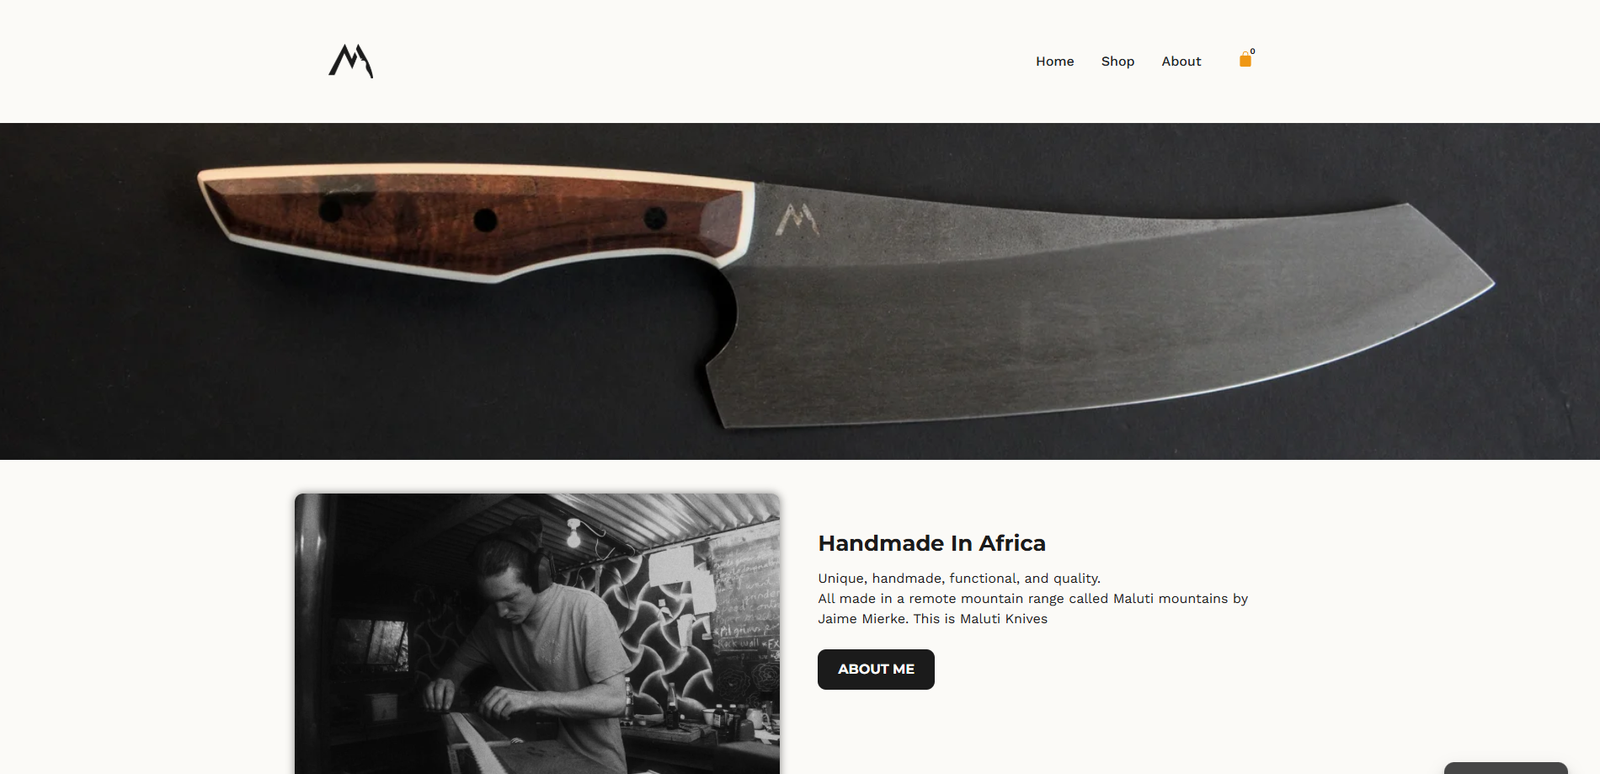Click the cart item count badge

pos(1253,51)
